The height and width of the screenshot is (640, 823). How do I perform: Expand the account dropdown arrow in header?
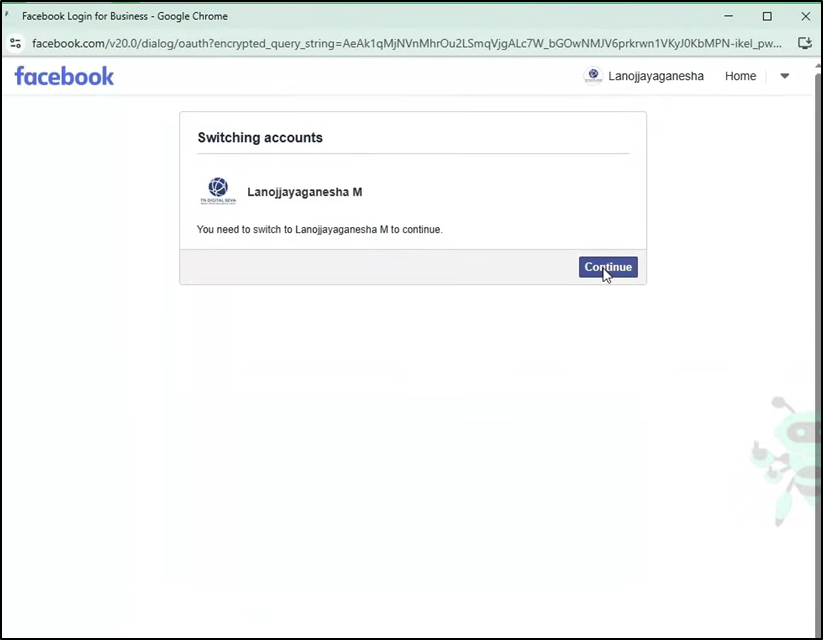click(785, 76)
